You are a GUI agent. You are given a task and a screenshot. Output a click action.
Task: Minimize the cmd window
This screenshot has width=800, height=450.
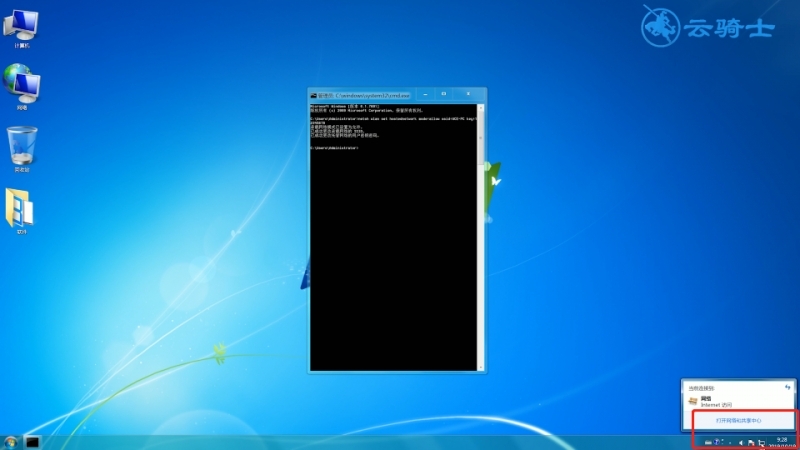[x=426, y=94]
